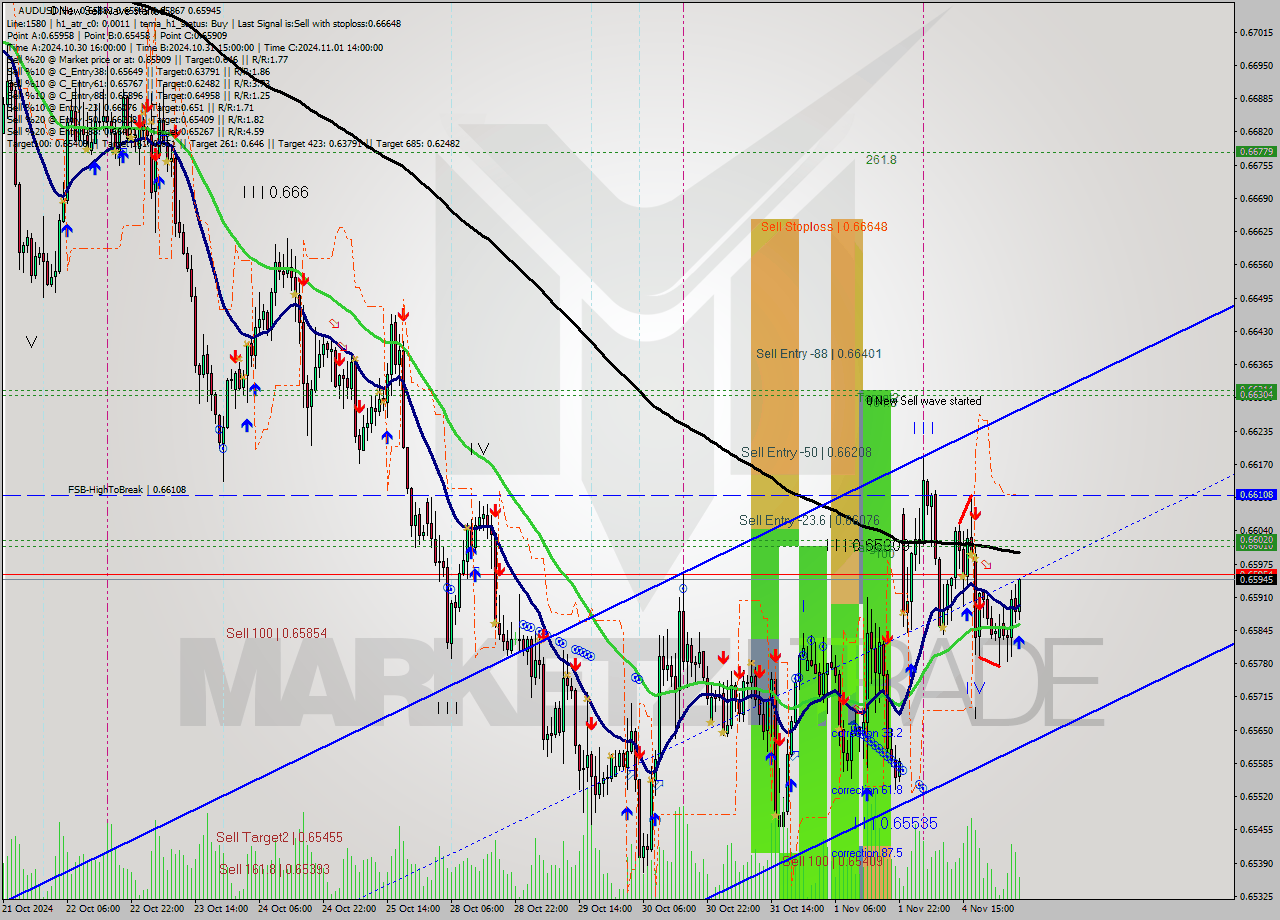Click the '4 Nov 15:00' time axis label
The width and height of the screenshot is (1280, 920).
coord(987,909)
